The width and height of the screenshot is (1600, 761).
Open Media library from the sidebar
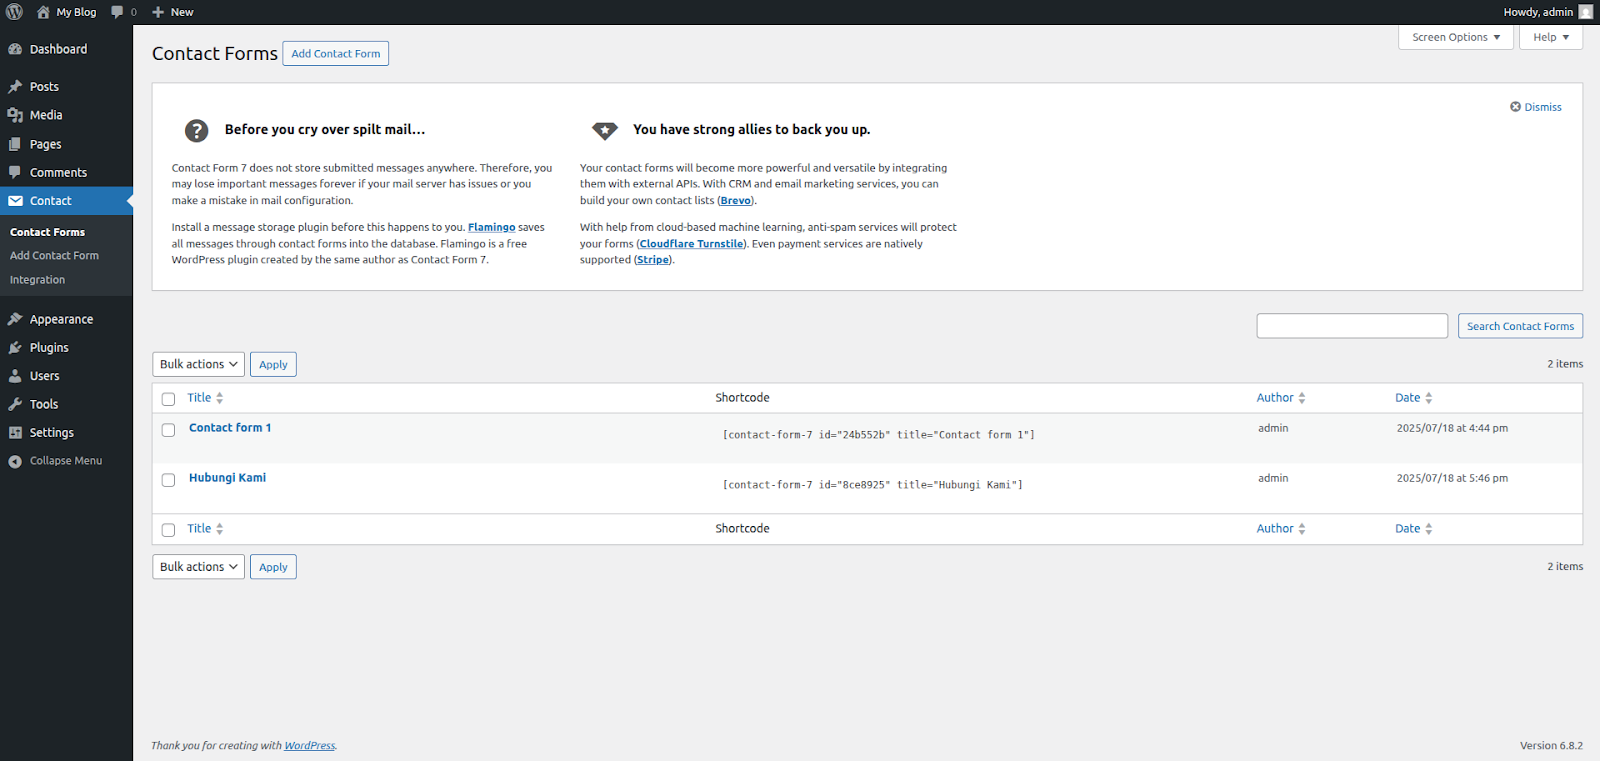tap(46, 115)
